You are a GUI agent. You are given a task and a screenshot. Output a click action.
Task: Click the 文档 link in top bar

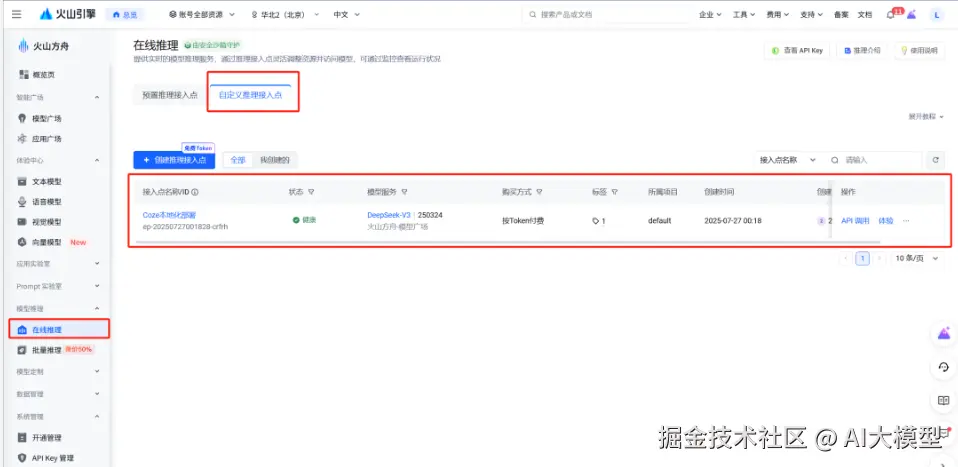(x=865, y=15)
